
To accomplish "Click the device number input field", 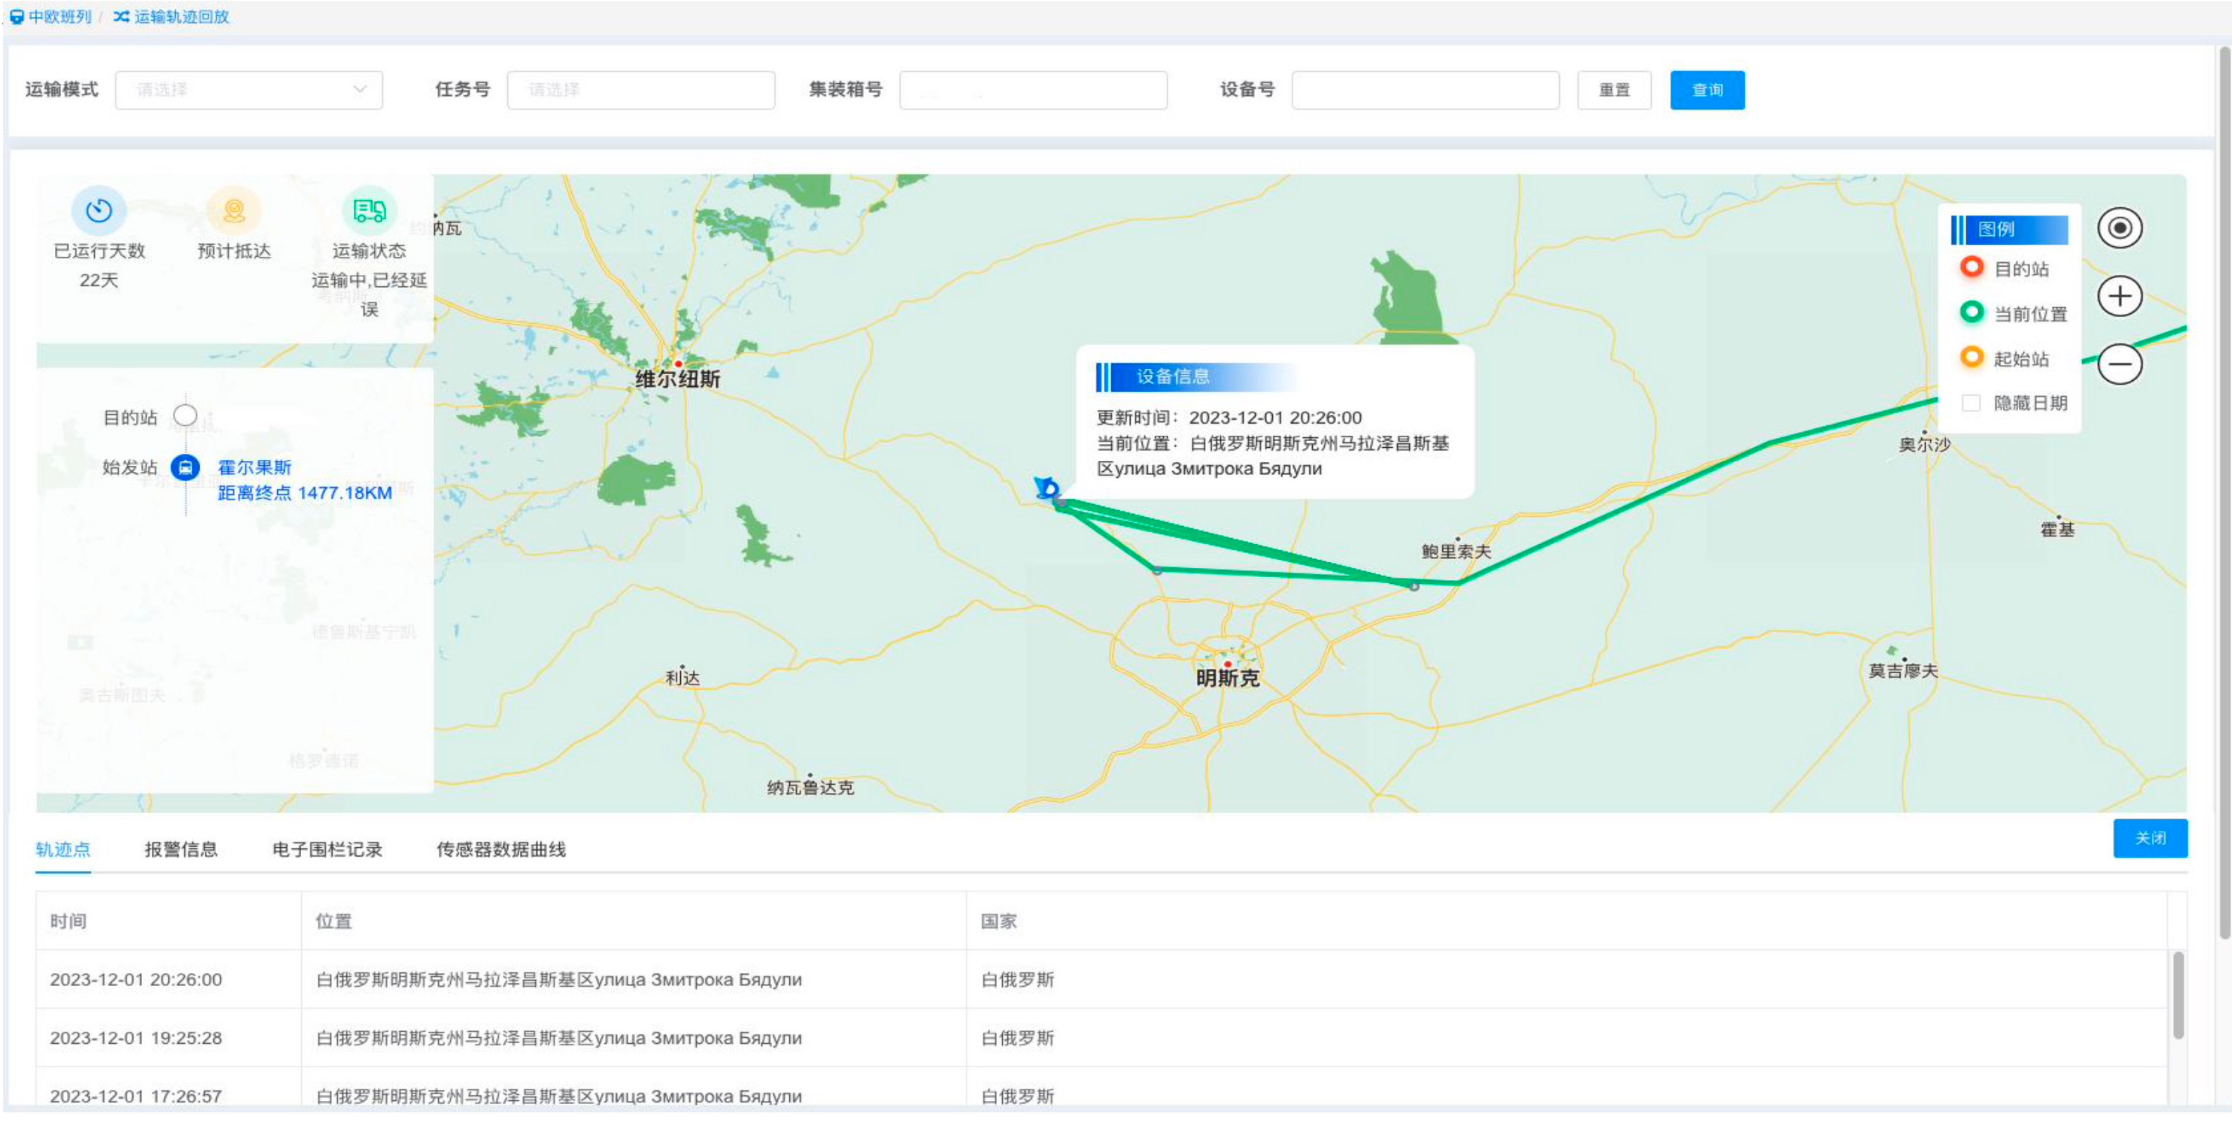I will (1425, 90).
